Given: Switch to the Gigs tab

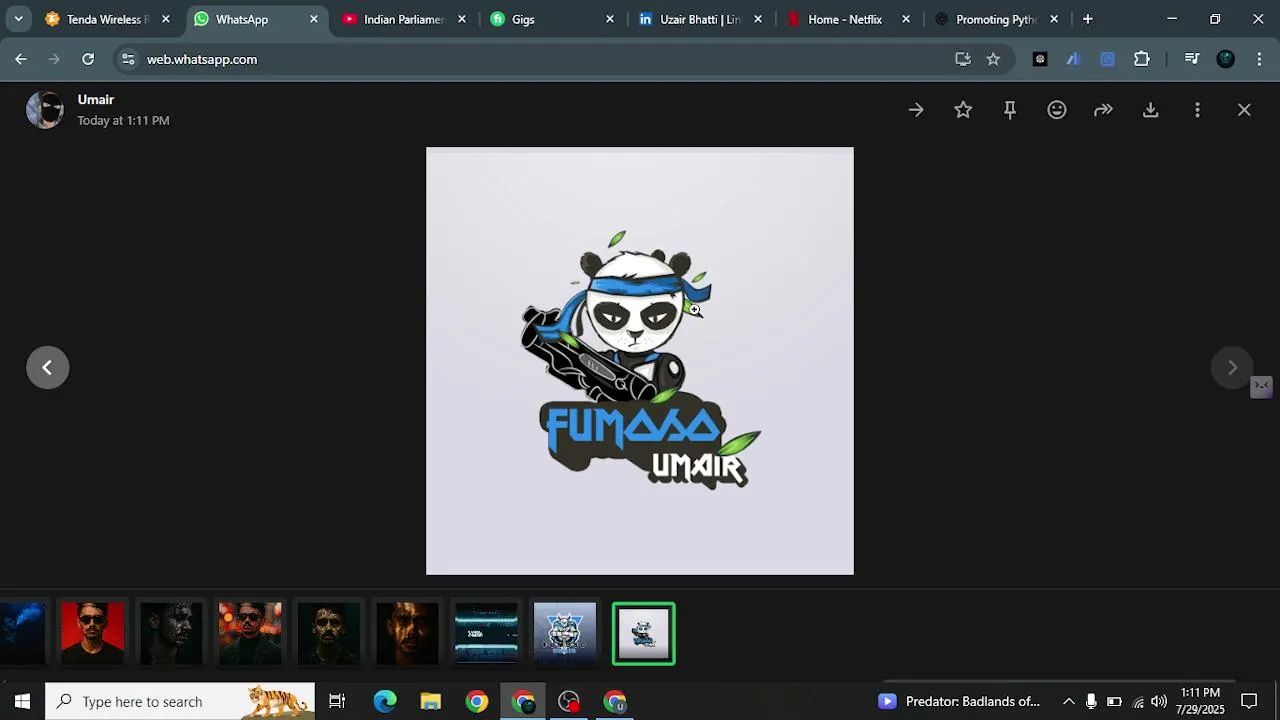Looking at the screenshot, I should pyautogui.click(x=552, y=19).
